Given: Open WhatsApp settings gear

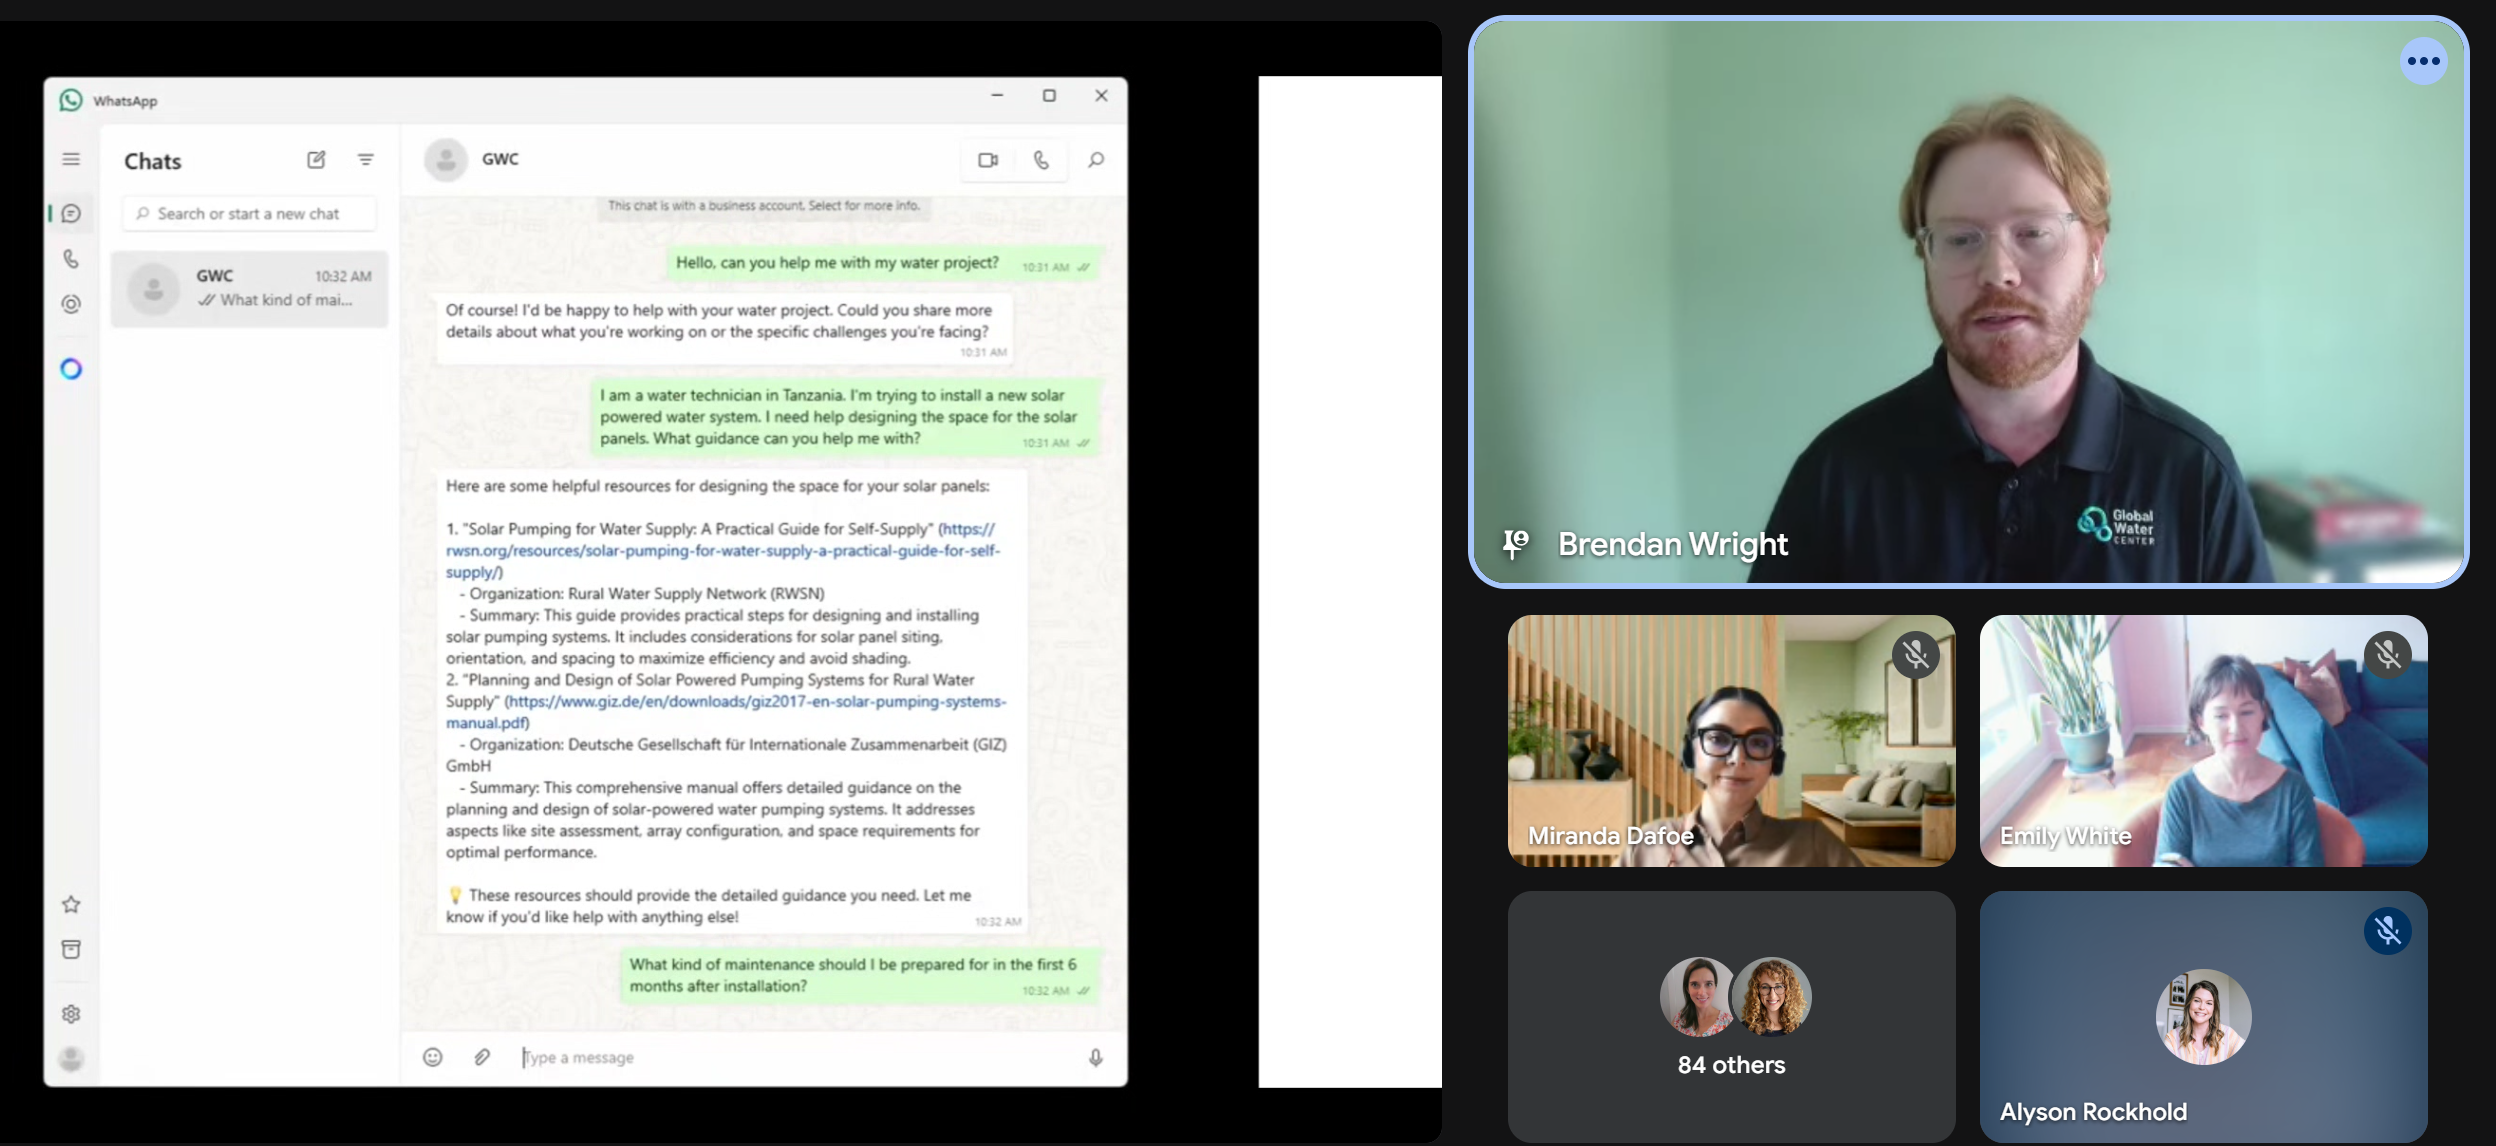Looking at the screenshot, I should (71, 1014).
